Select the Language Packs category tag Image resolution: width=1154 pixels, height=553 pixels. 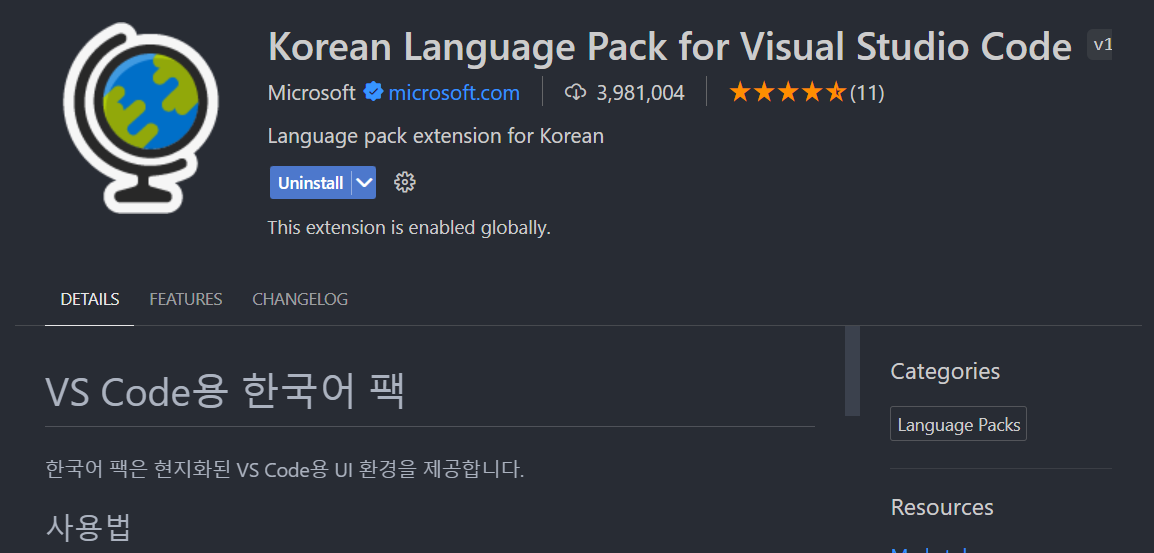click(958, 425)
